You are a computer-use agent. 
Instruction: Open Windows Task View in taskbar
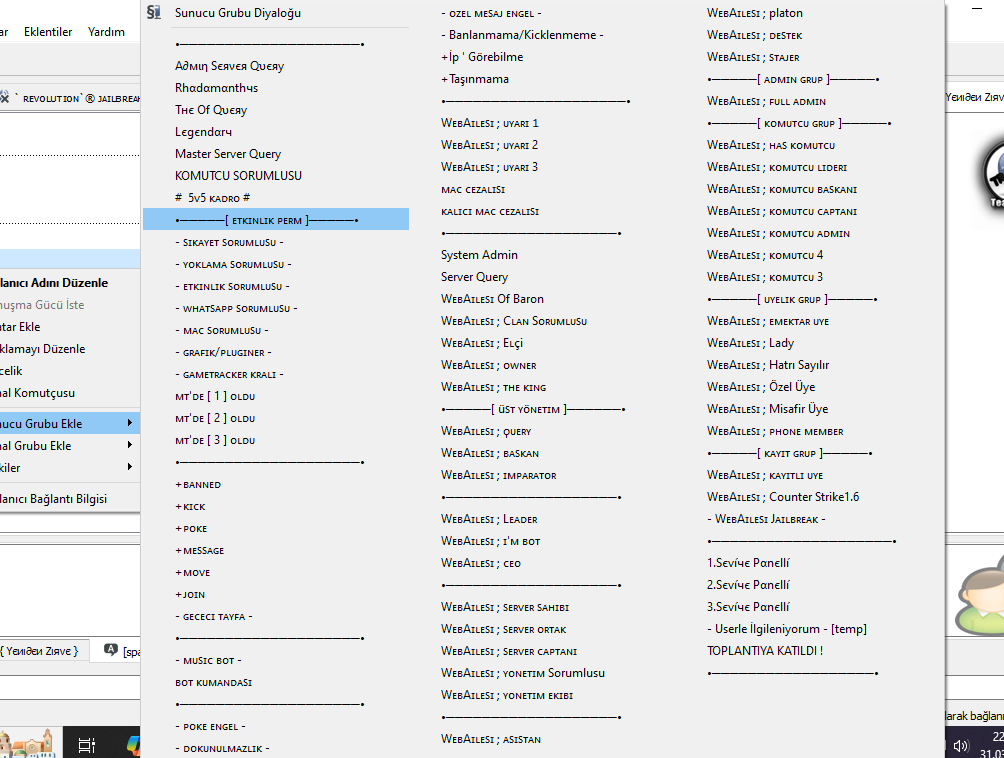(x=86, y=745)
